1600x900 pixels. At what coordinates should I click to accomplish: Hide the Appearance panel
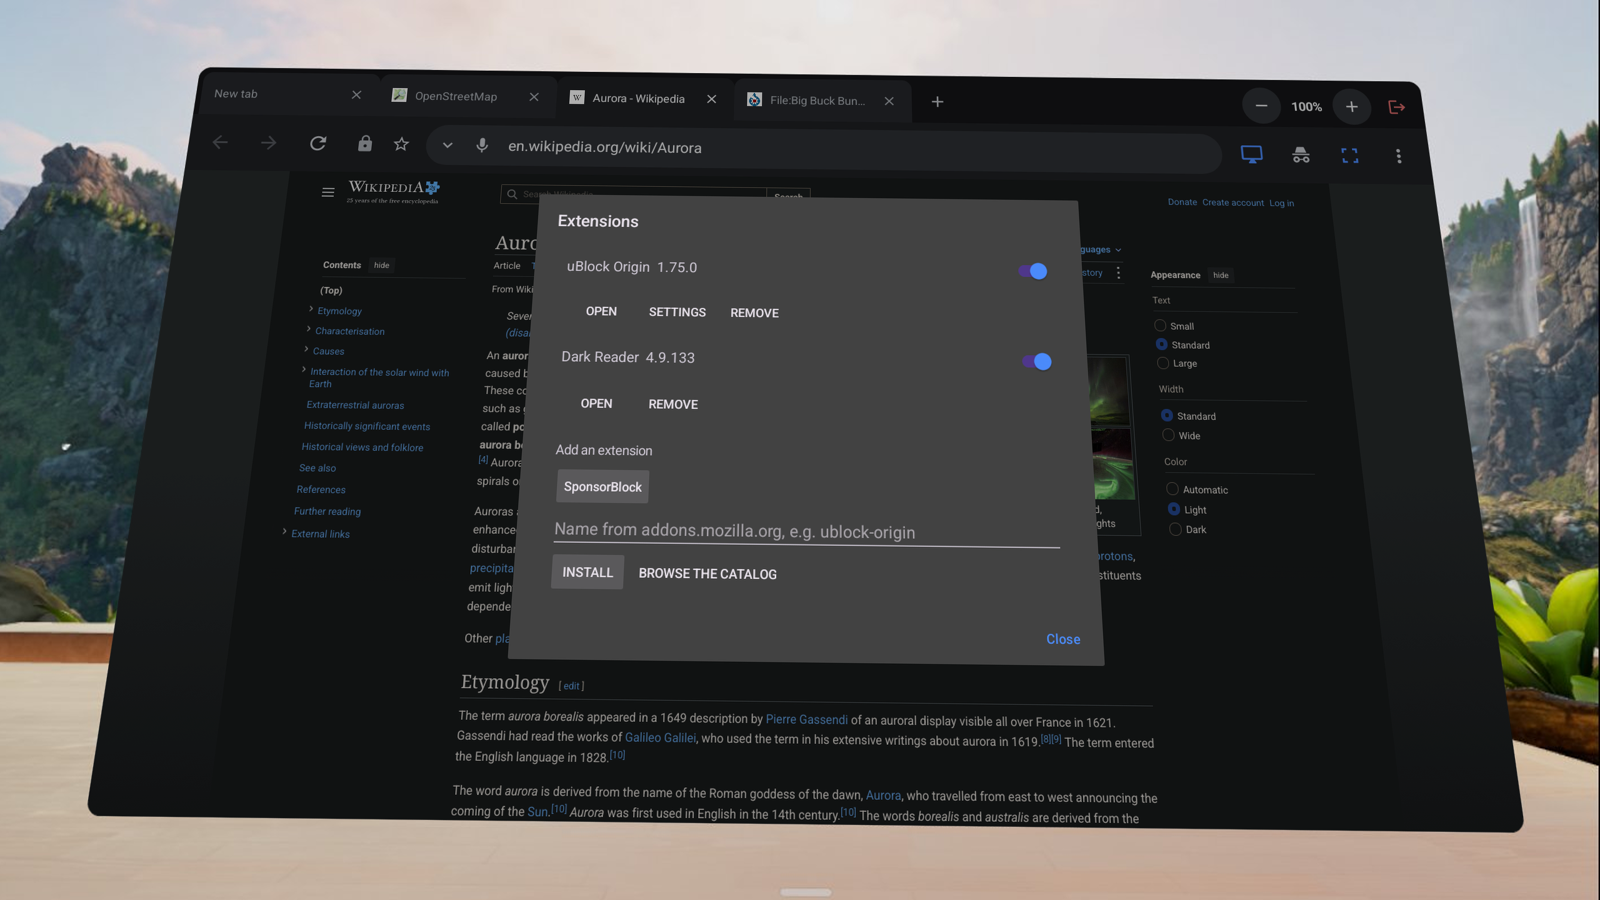[x=1221, y=275]
